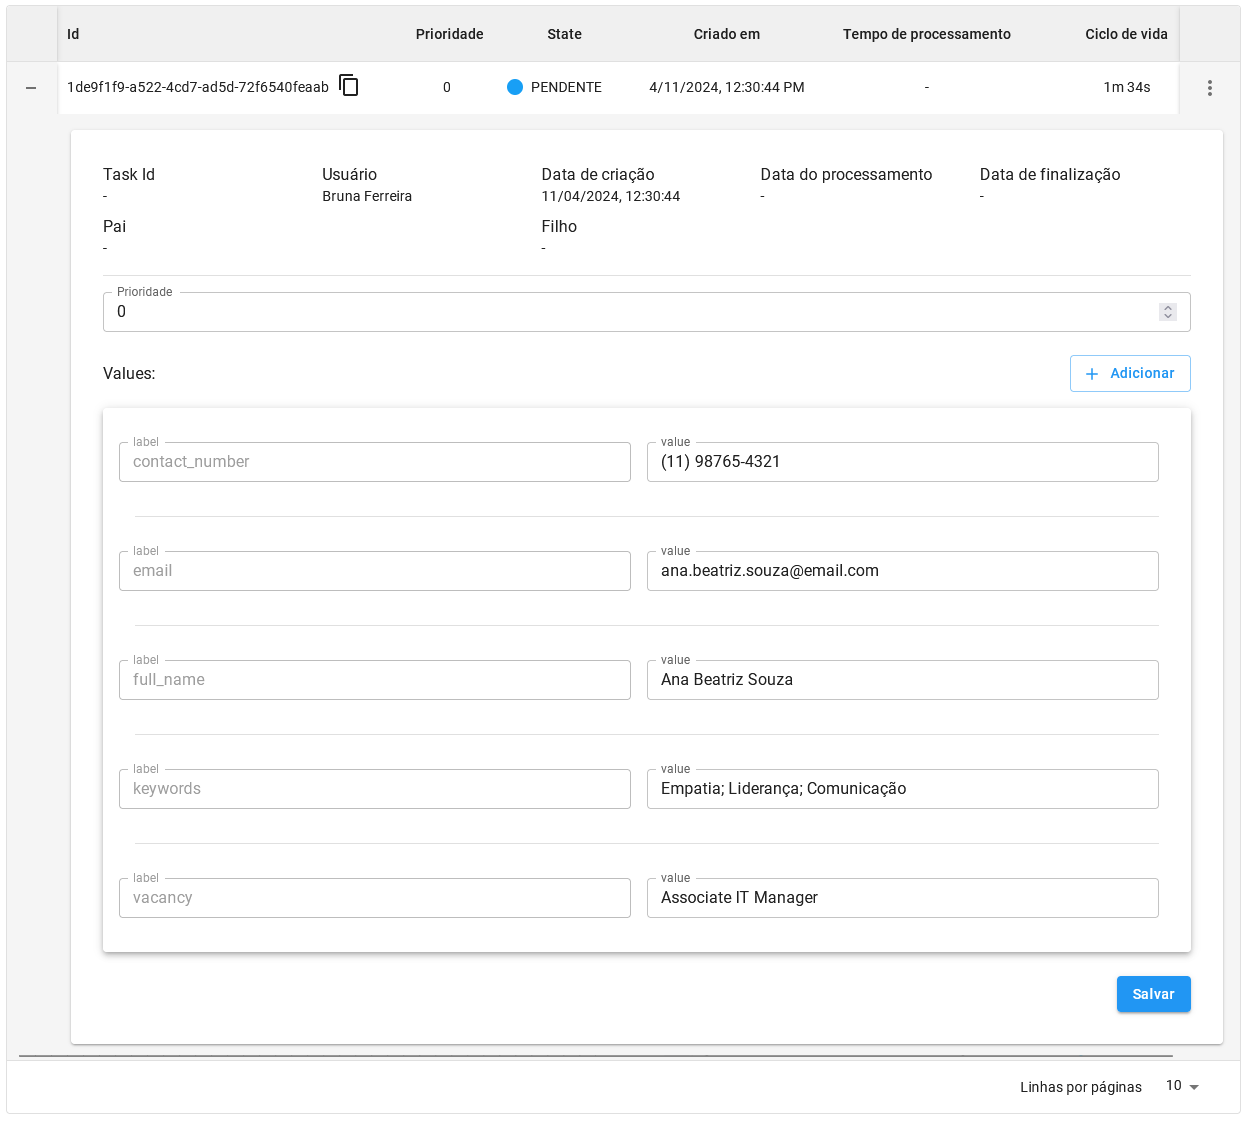Save changes with the Salvar button
This screenshot has width=1250, height=1121.
tap(1152, 994)
